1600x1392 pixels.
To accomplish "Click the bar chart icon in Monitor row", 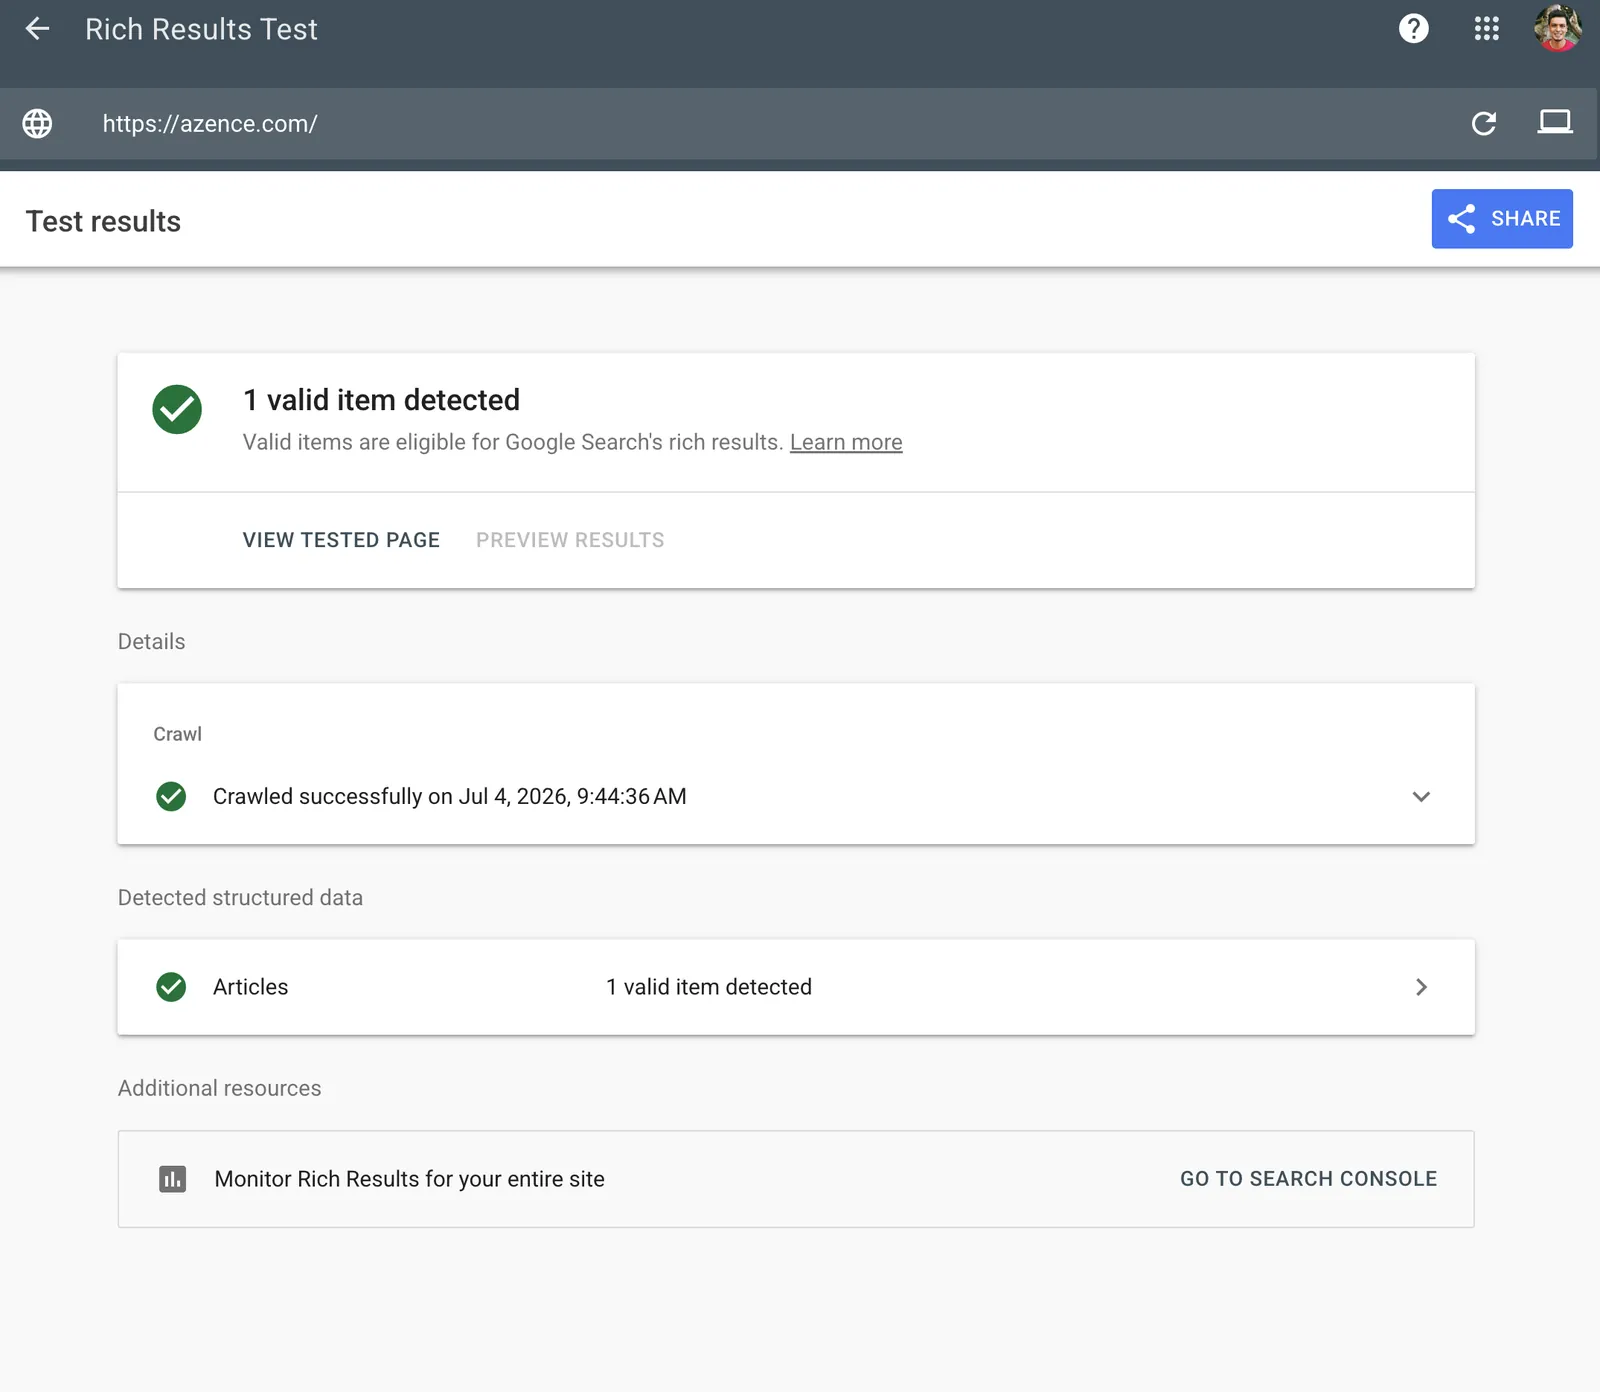I will [x=172, y=1179].
